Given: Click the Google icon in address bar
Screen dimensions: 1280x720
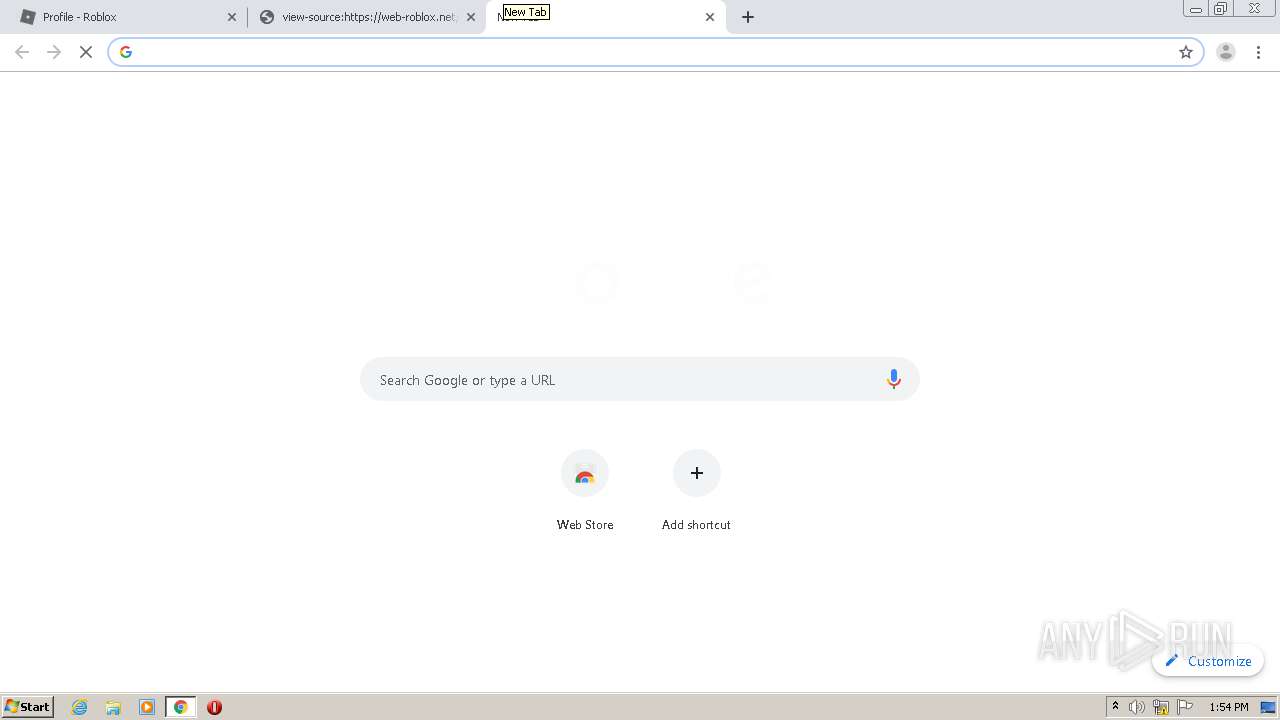Looking at the screenshot, I should tap(125, 52).
